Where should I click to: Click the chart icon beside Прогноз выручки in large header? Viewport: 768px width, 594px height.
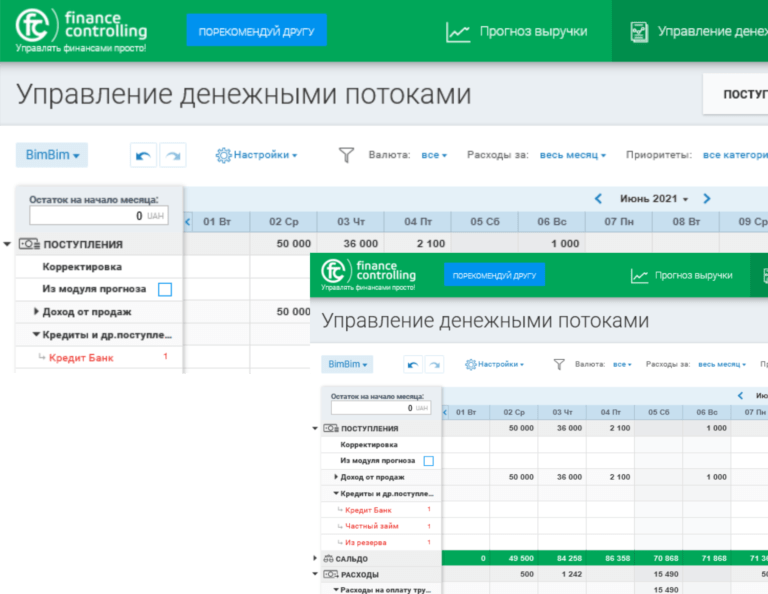[458, 32]
